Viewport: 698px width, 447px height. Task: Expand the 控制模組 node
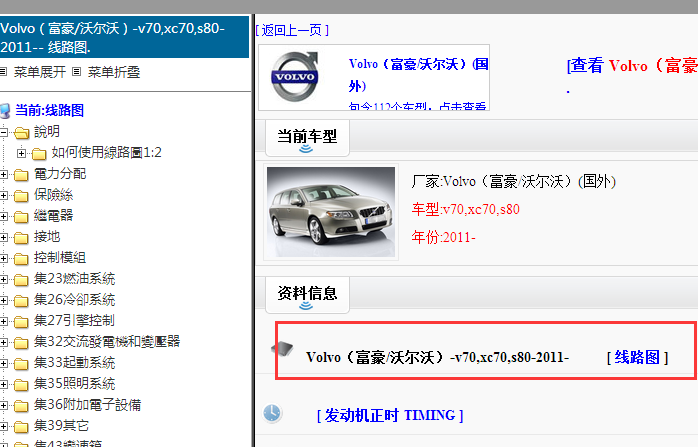click(4, 258)
